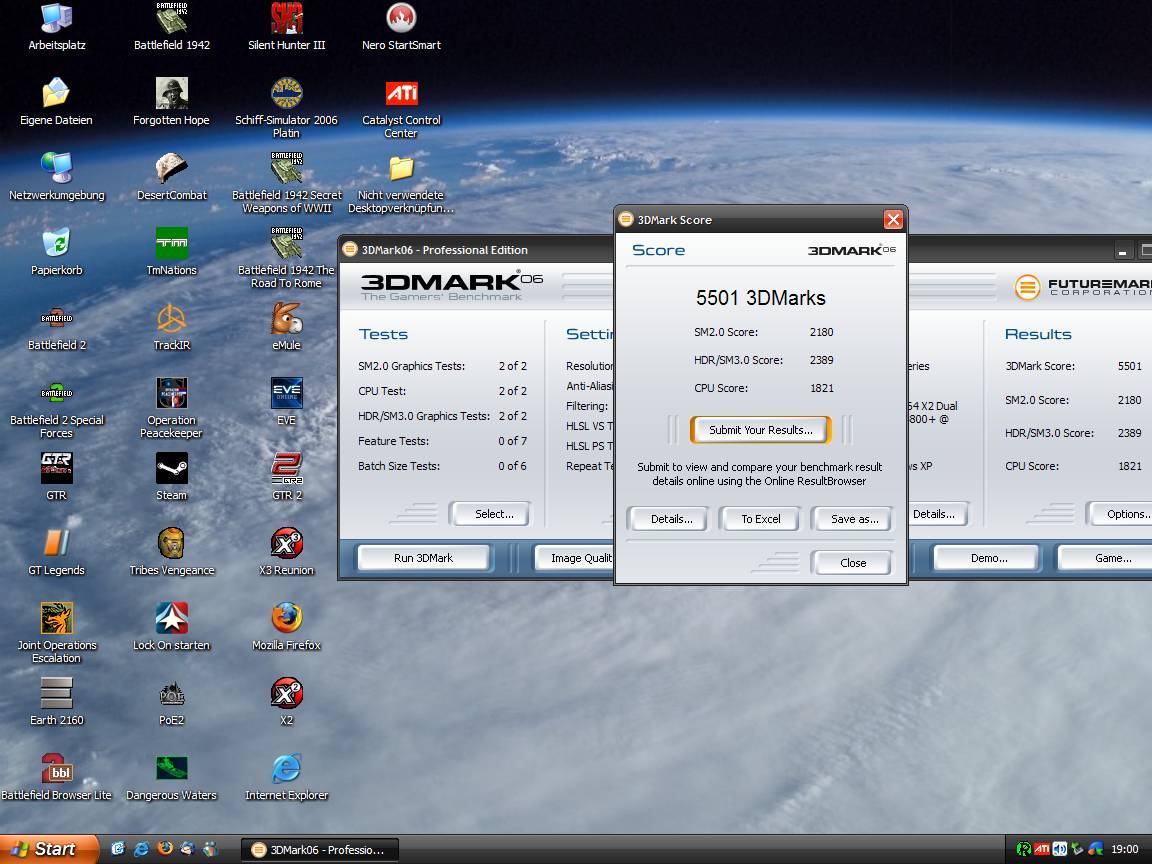The height and width of the screenshot is (864, 1152).
Task: Select 3DMark06 Professional taskbar button
Action: tap(320, 849)
